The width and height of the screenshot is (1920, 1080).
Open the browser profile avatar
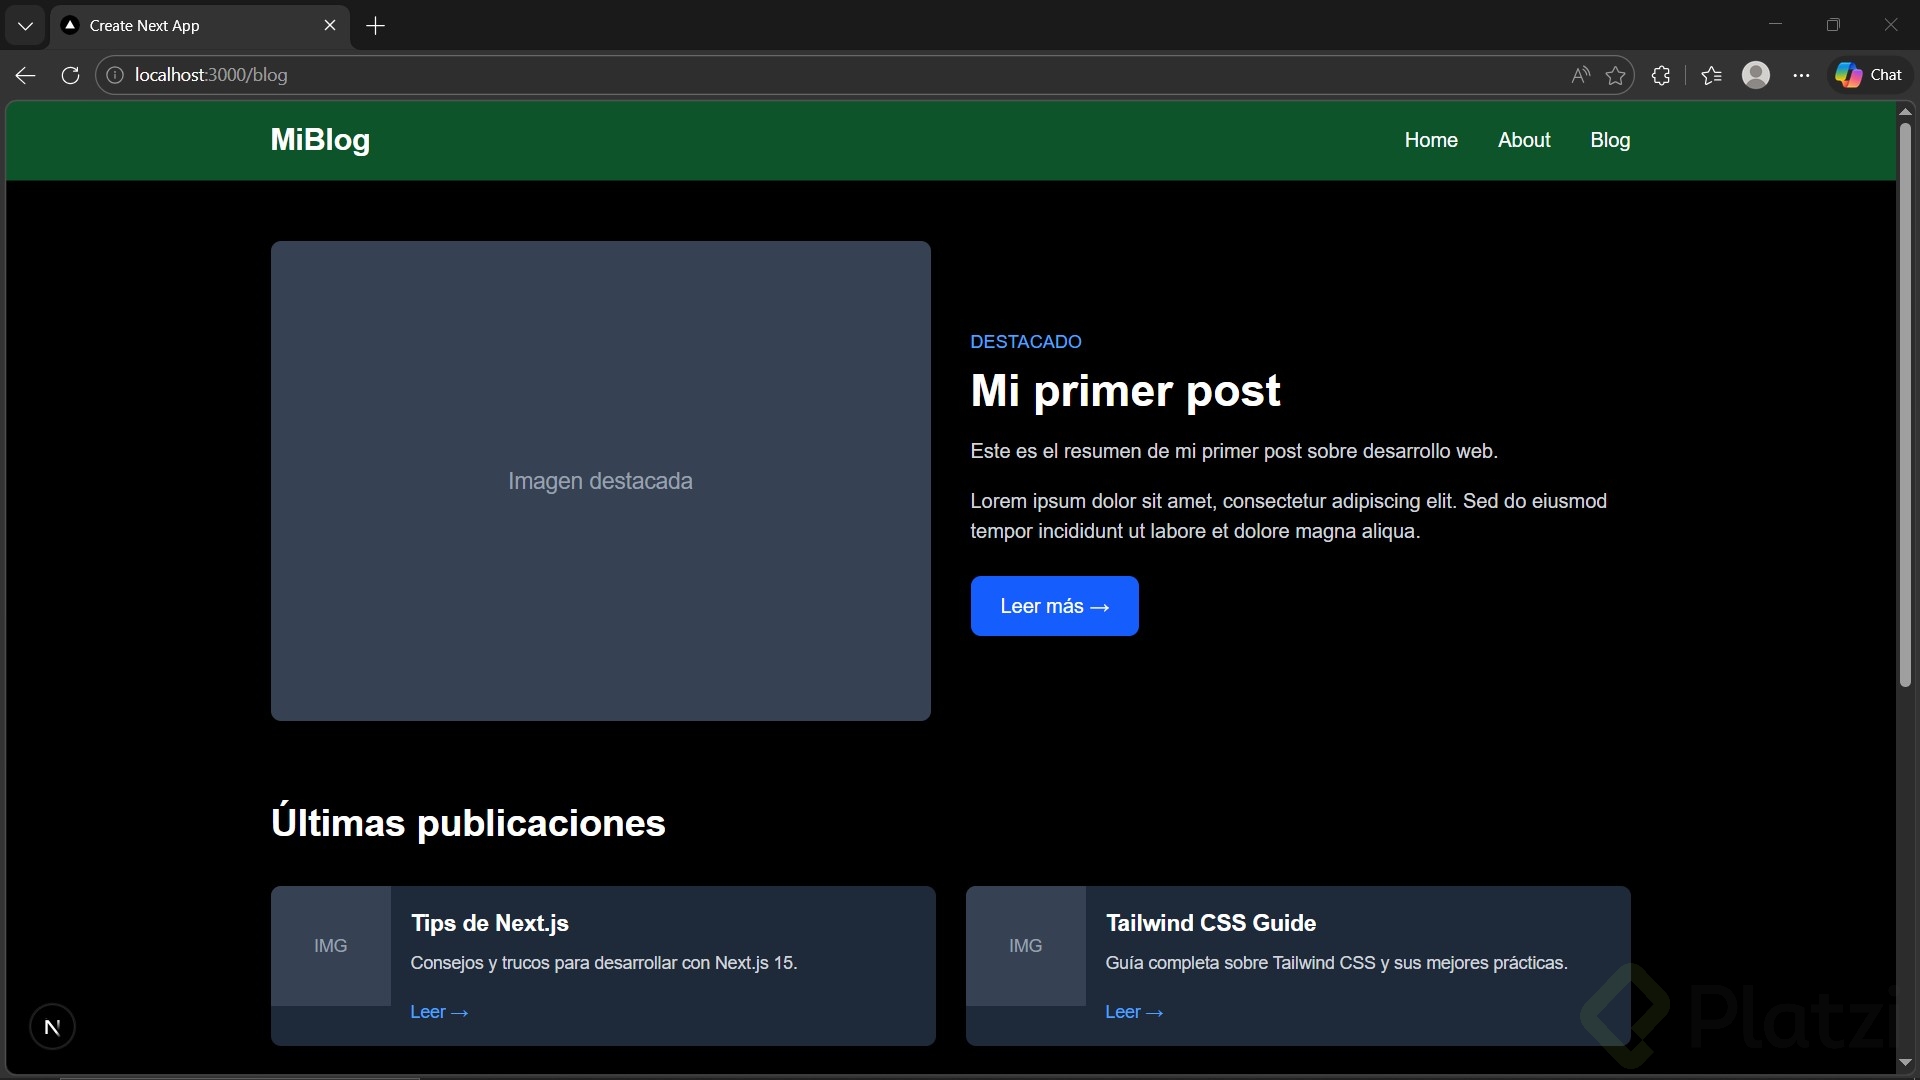tap(1756, 75)
